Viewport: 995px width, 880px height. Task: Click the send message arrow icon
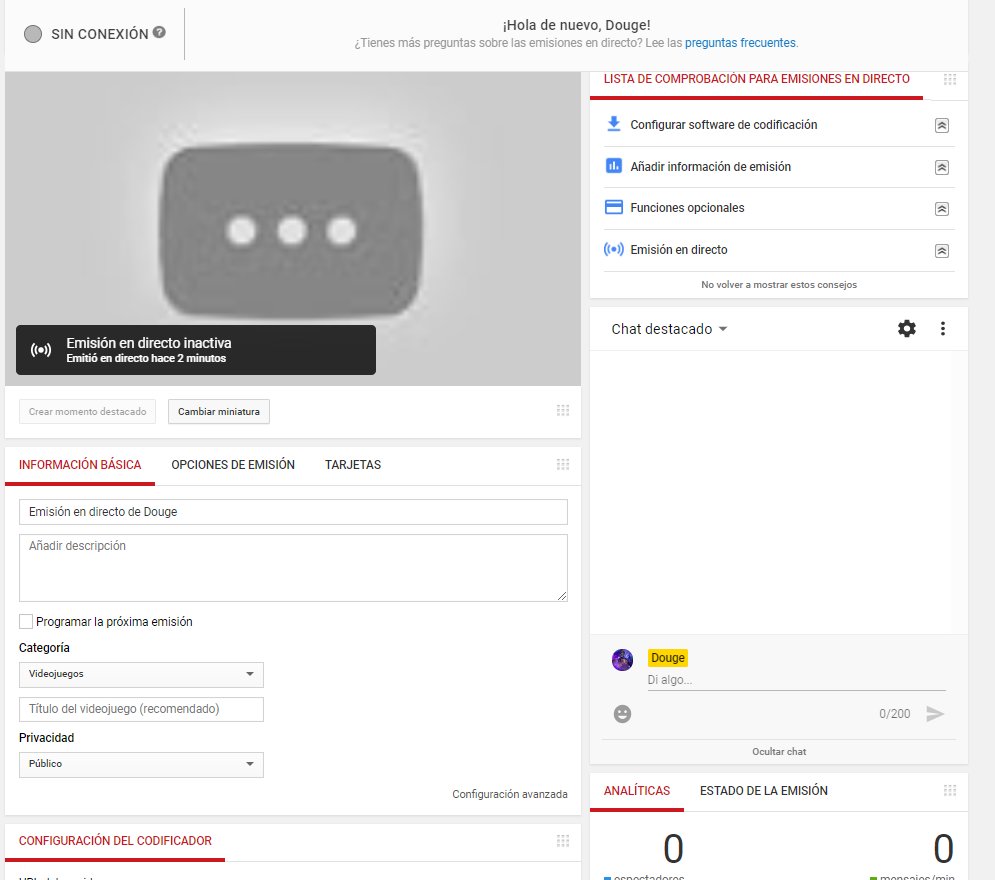pyautogui.click(x=935, y=714)
